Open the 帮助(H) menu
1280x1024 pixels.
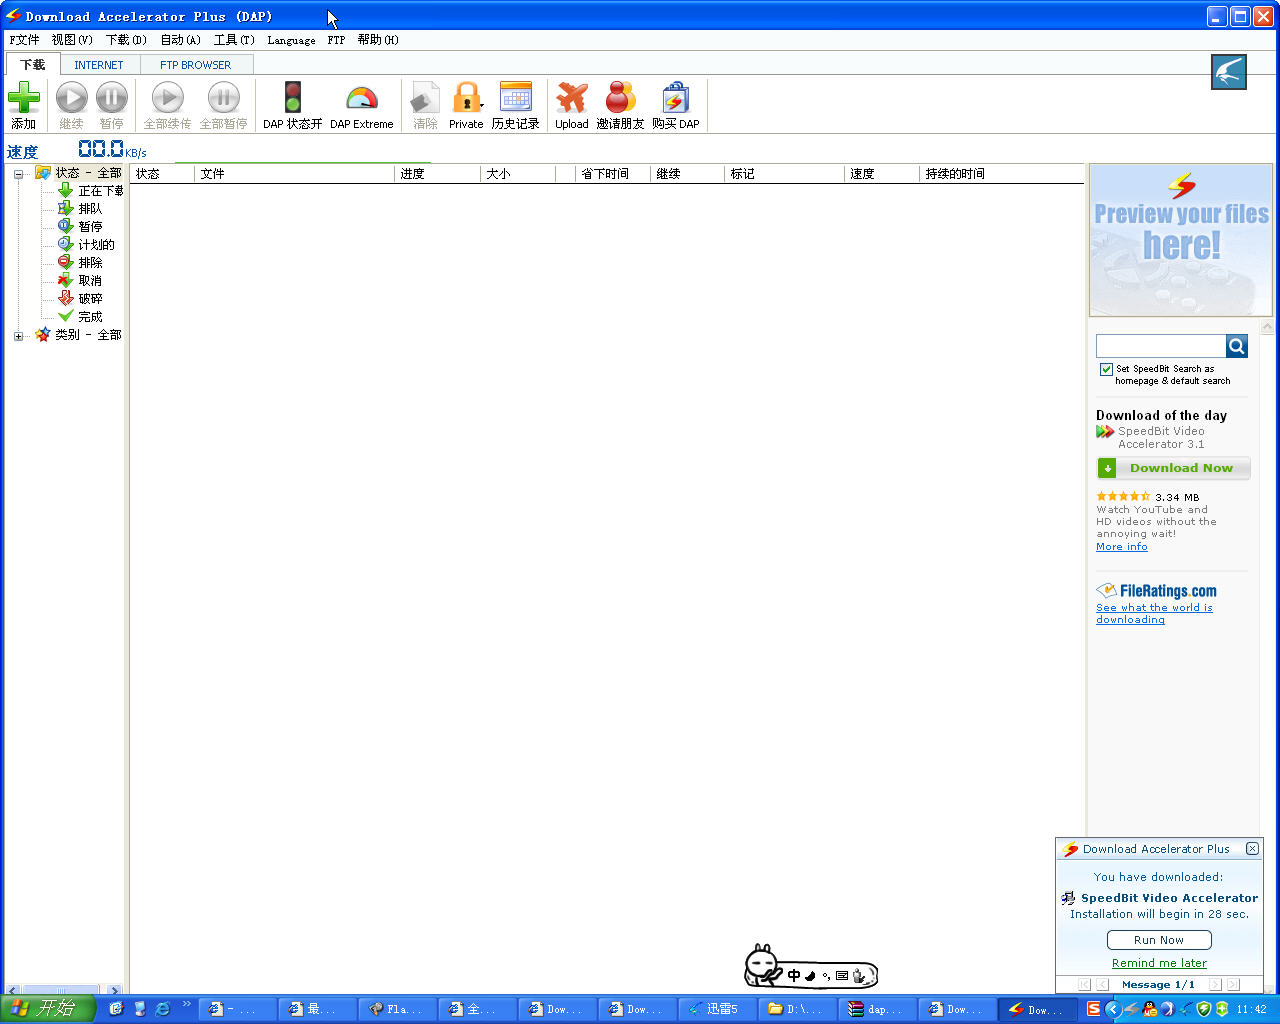pos(378,40)
